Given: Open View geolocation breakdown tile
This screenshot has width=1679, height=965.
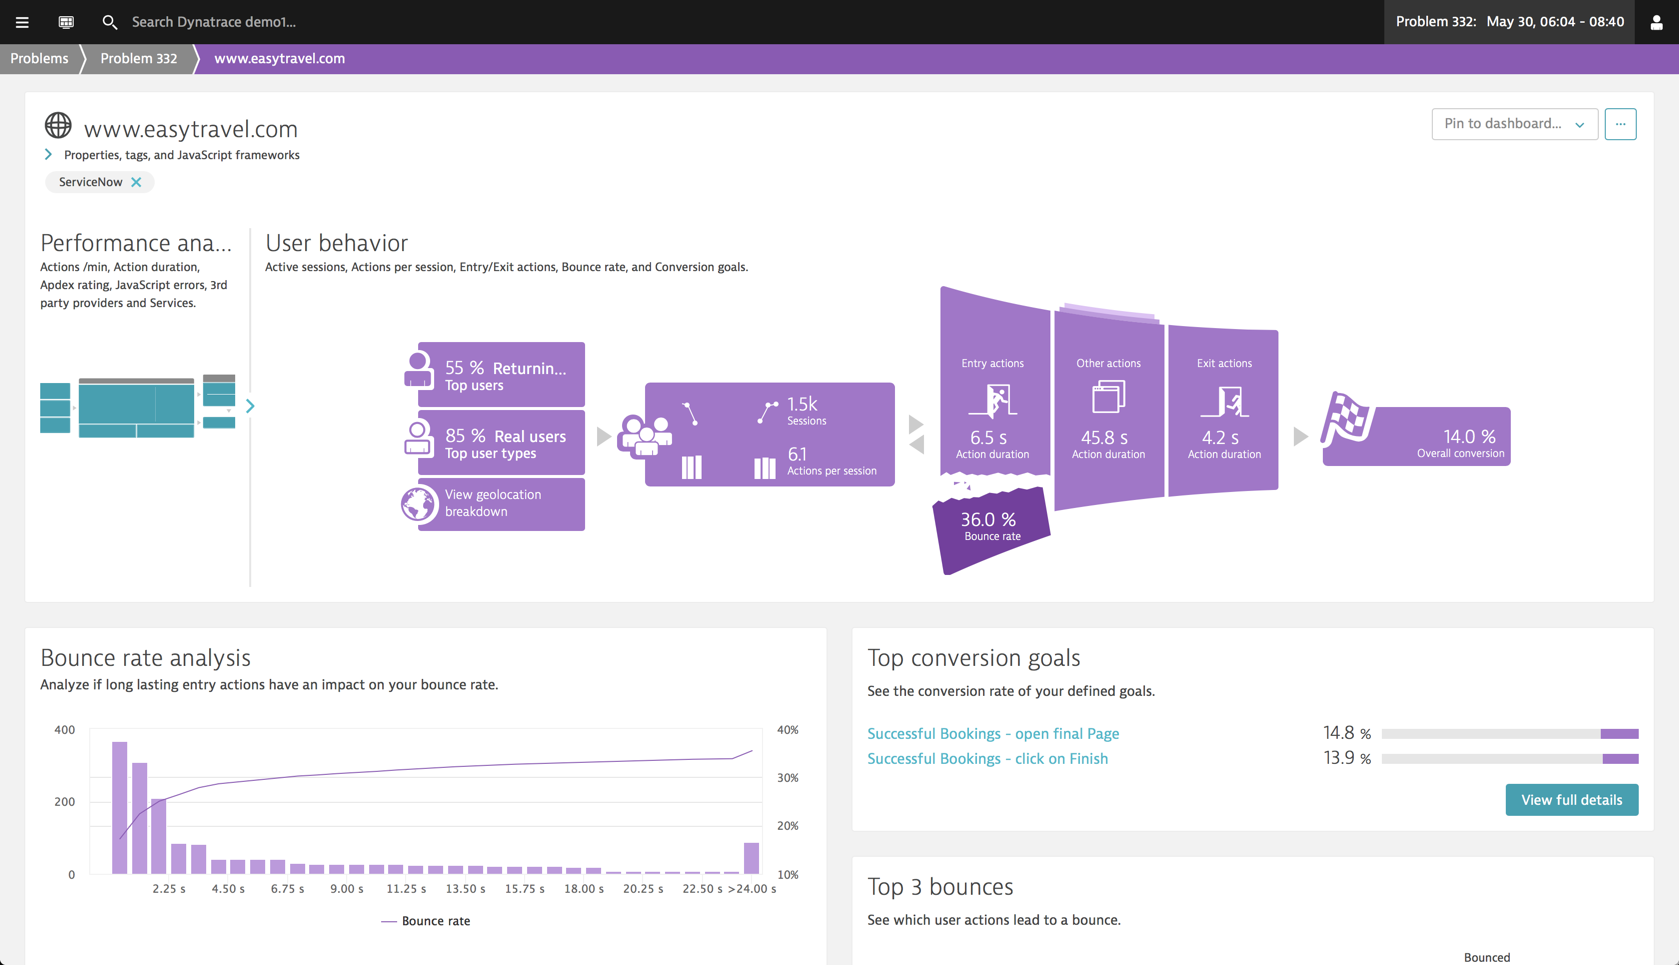Looking at the screenshot, I should [501, 503].
